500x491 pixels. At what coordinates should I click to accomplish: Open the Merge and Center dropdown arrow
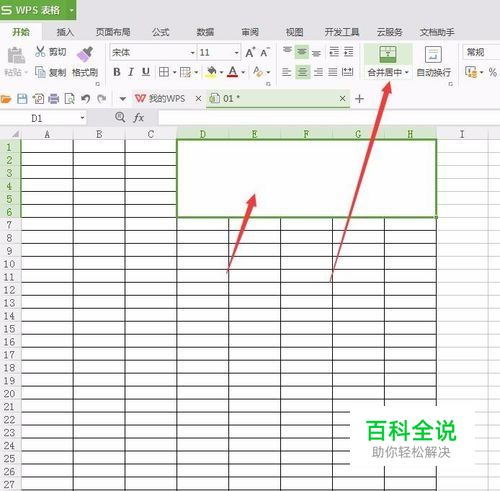[407, 72]
